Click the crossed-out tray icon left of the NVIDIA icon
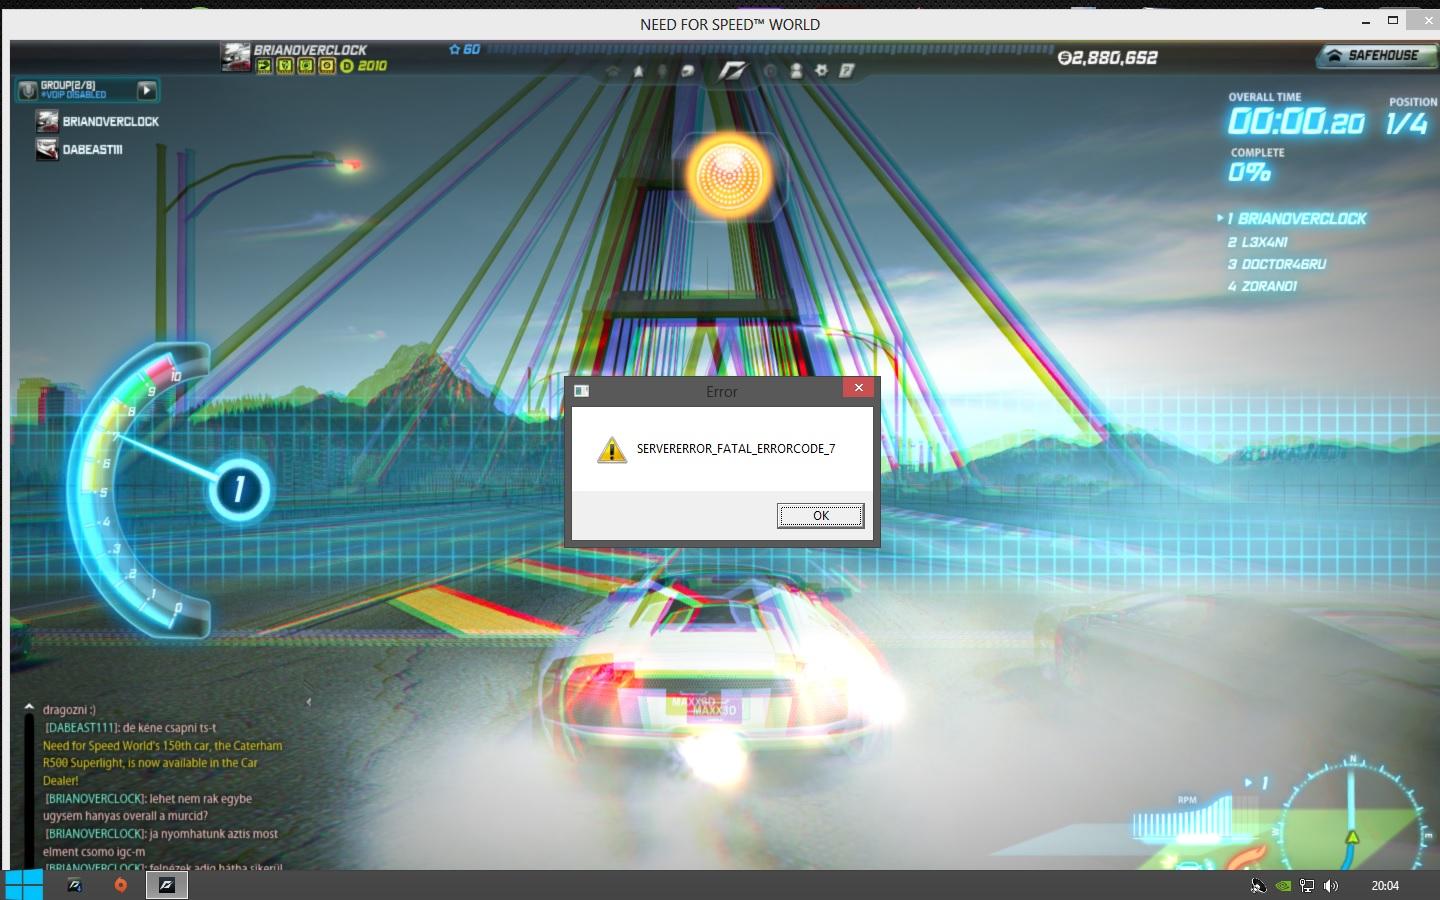The image size is (1440, 900). tap(1259, 886)
